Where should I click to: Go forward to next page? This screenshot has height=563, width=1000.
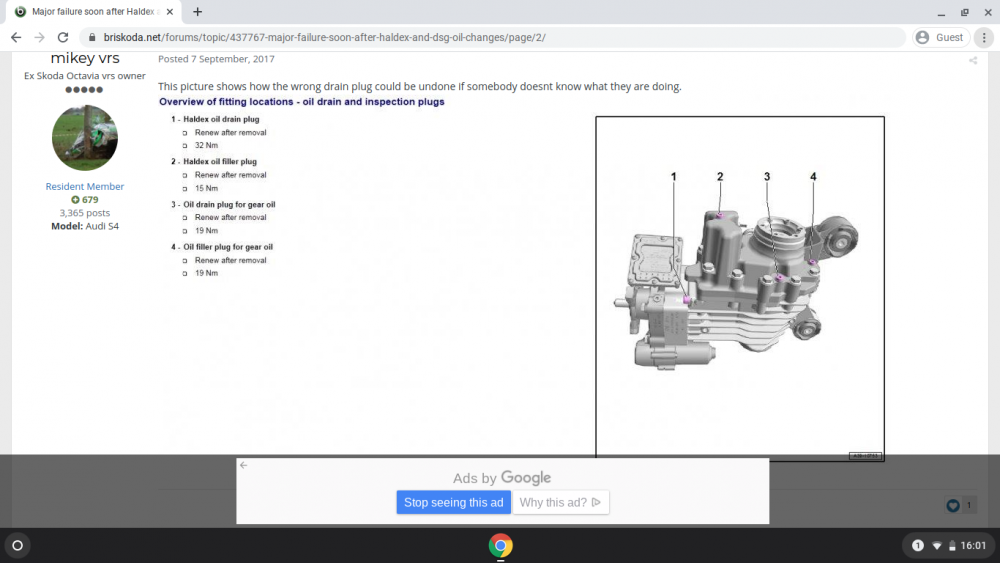click(x=40, y=38)
